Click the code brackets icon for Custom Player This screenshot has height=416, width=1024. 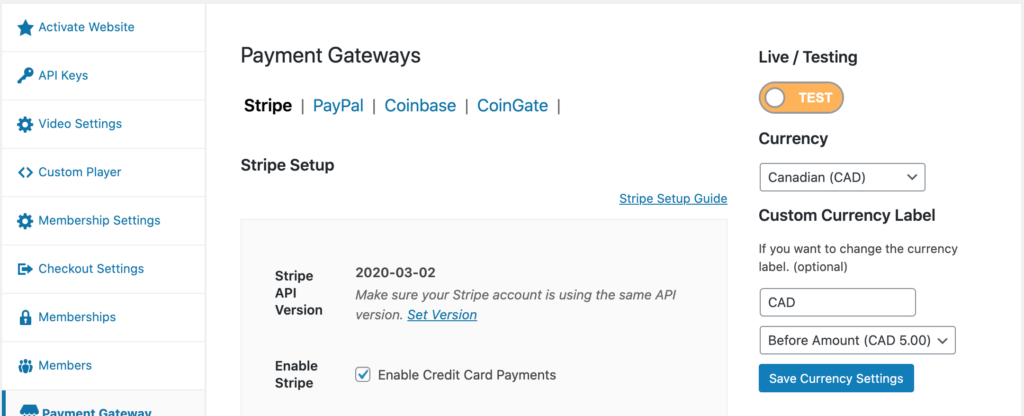pos(25,172)
